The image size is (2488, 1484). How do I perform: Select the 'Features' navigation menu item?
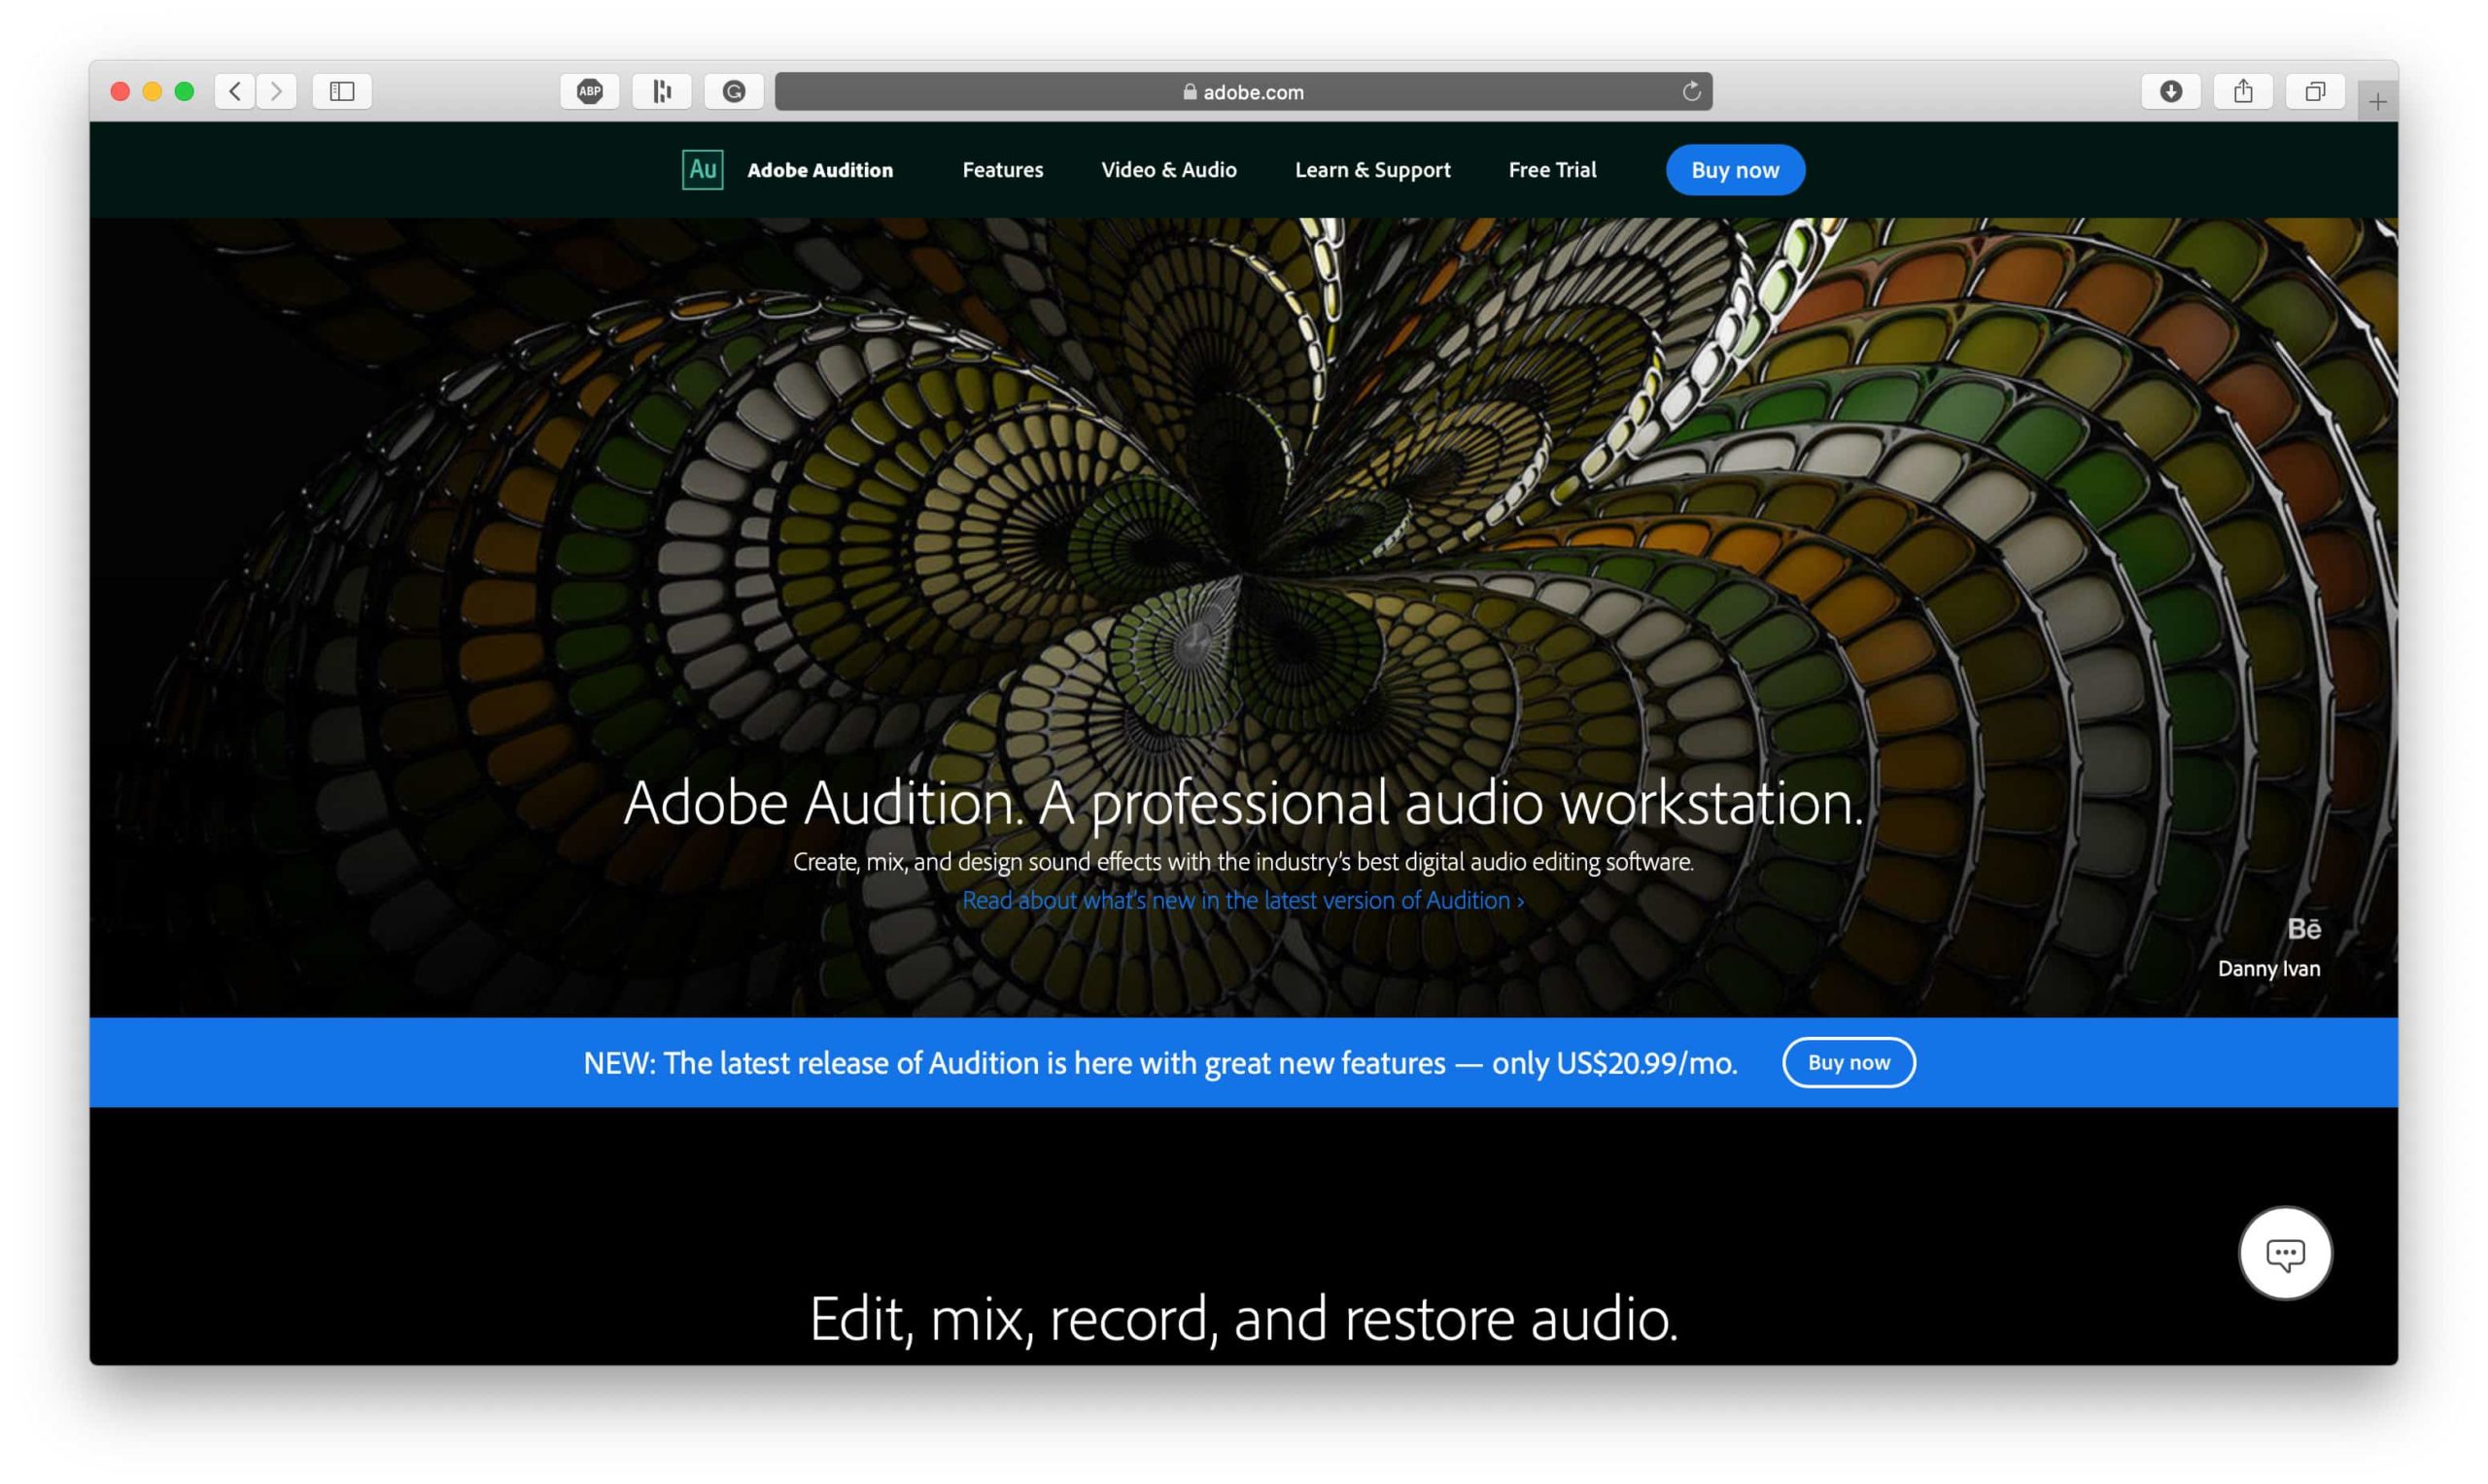[1003, 168]
